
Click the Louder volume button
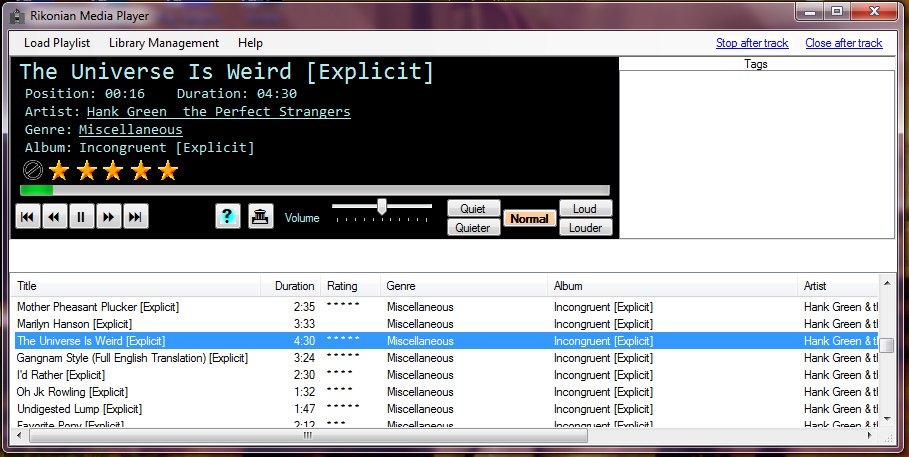pyautogui.click(x=585, y=227)
